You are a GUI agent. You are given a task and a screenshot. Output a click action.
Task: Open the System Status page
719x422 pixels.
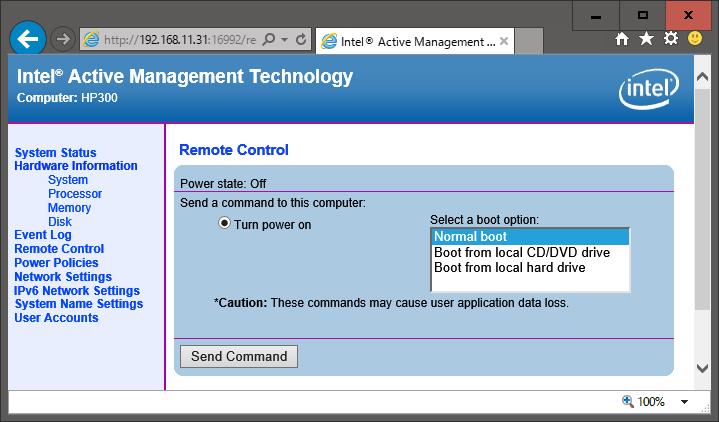55,152
